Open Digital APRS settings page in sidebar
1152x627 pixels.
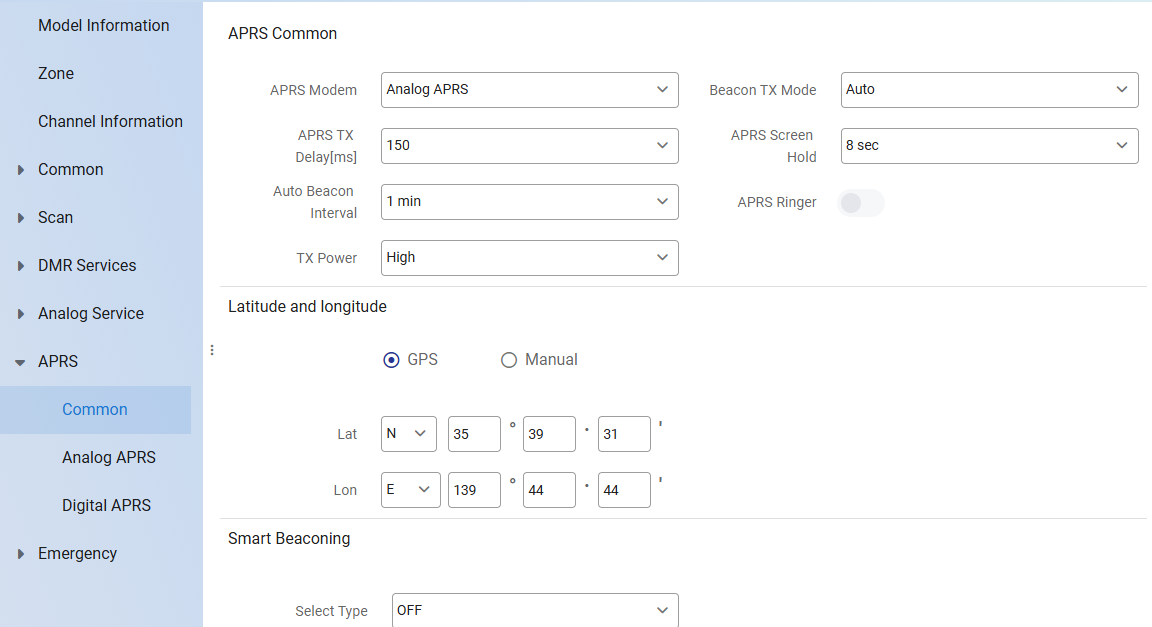[106, 506]
